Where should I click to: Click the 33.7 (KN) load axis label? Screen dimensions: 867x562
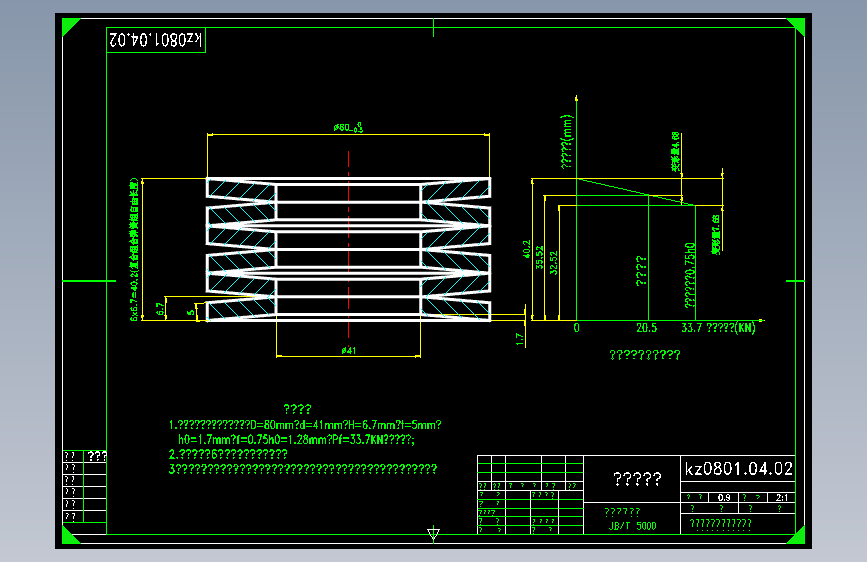tap(718, 327)
